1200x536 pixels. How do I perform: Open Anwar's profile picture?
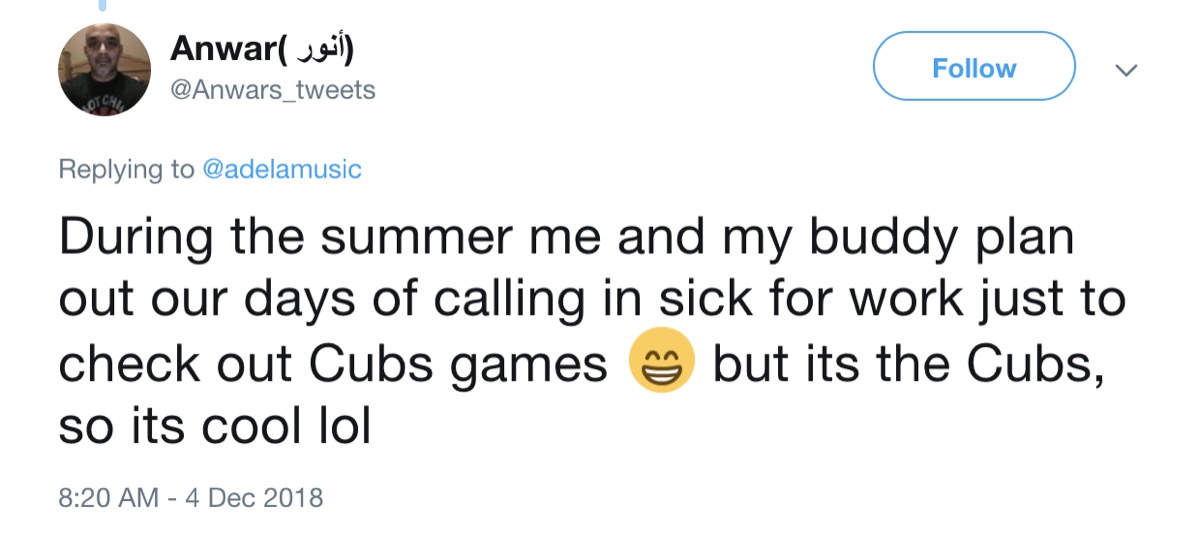pyautogui.click(x=104, y=69)
